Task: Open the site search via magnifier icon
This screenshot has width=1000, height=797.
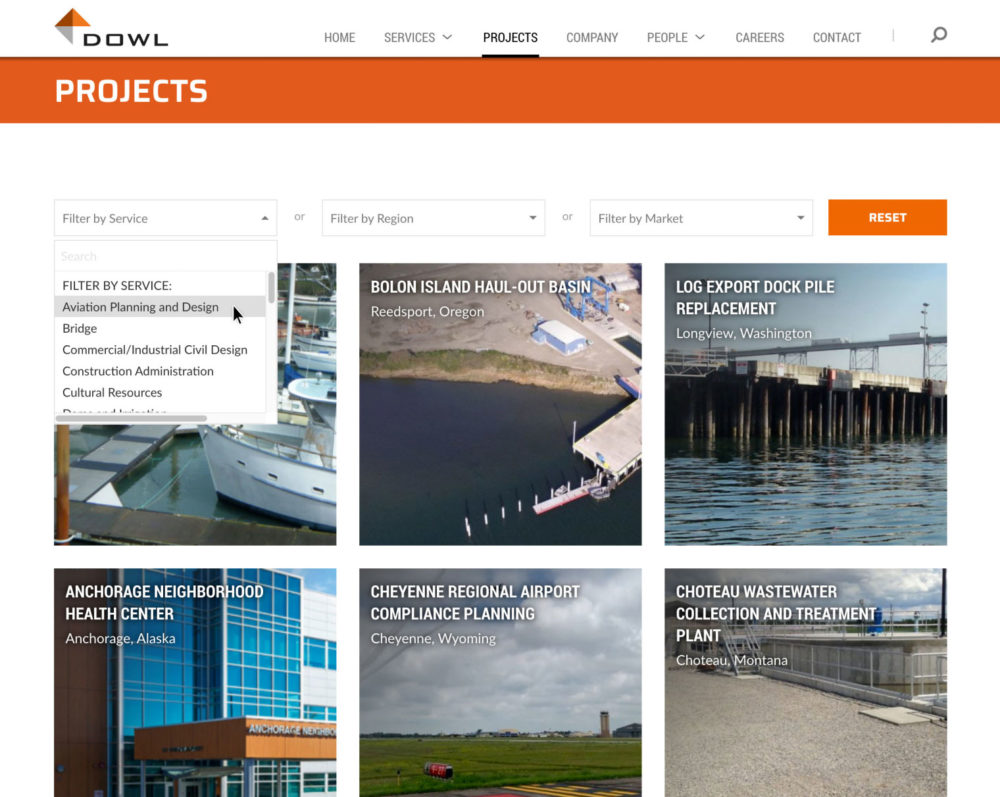Action: click(938, 33)
